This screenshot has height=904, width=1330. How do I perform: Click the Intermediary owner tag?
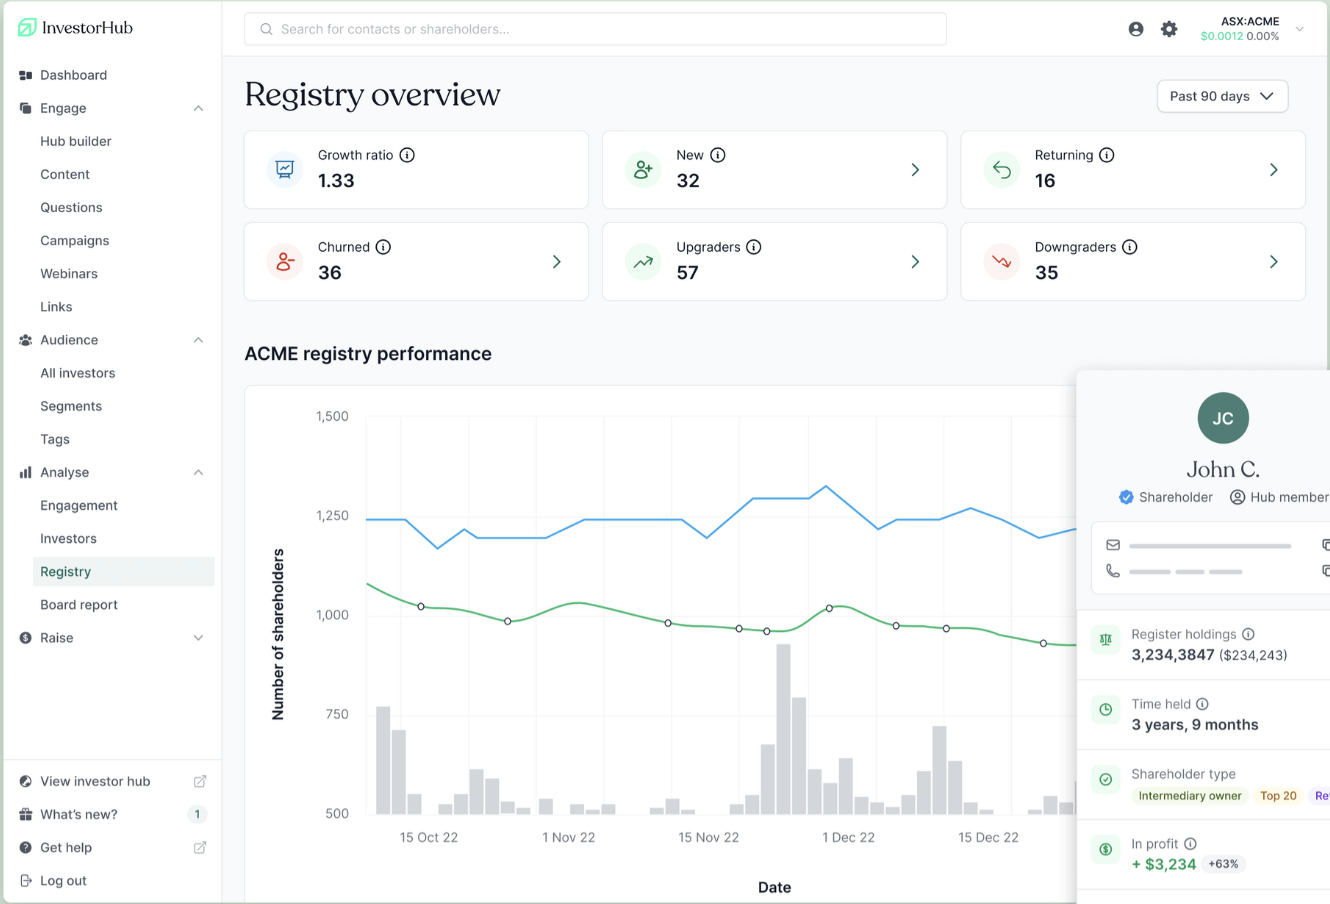pos(1190,796)
